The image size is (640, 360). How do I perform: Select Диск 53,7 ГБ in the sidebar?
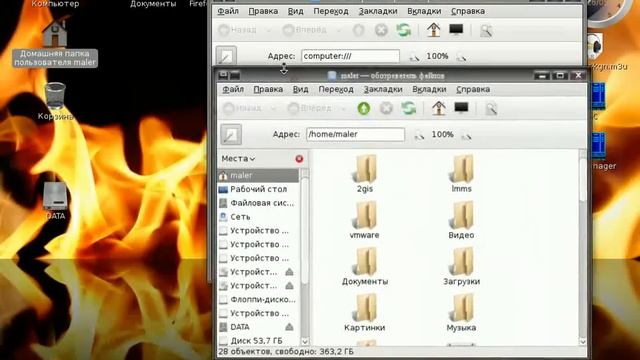[258, 340]
